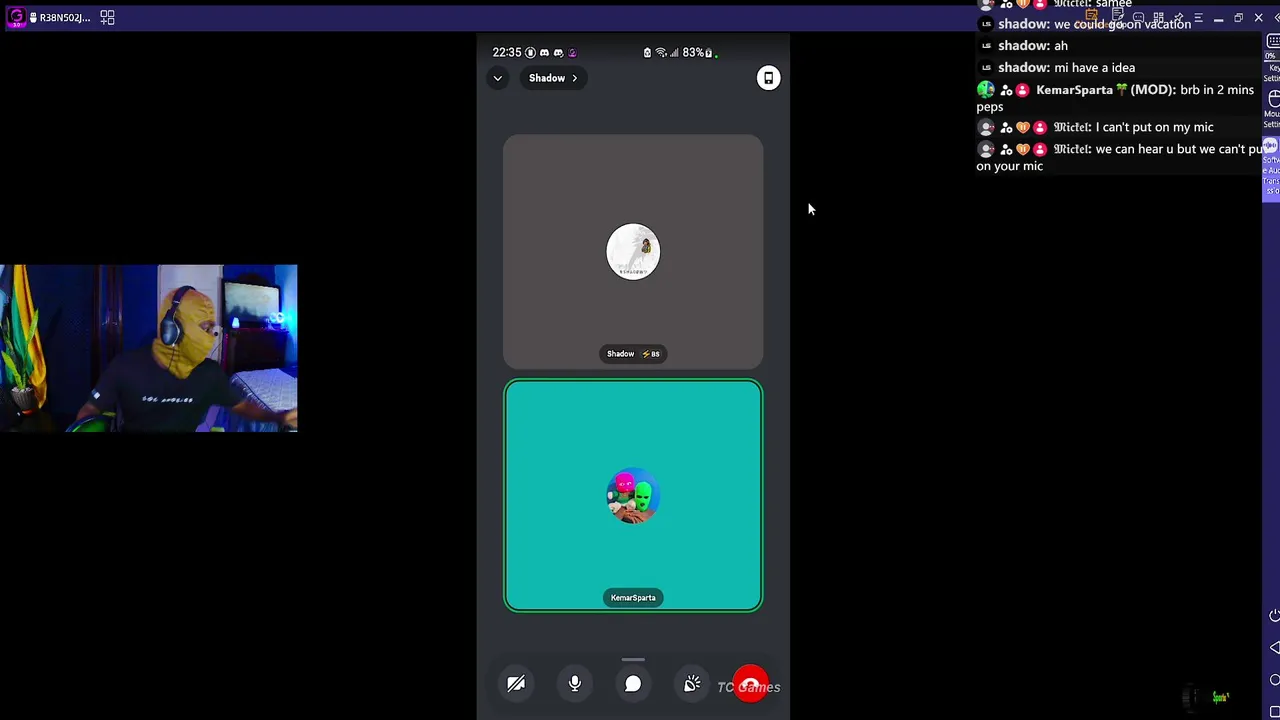Click the R38N502J device name

[64, 17]
